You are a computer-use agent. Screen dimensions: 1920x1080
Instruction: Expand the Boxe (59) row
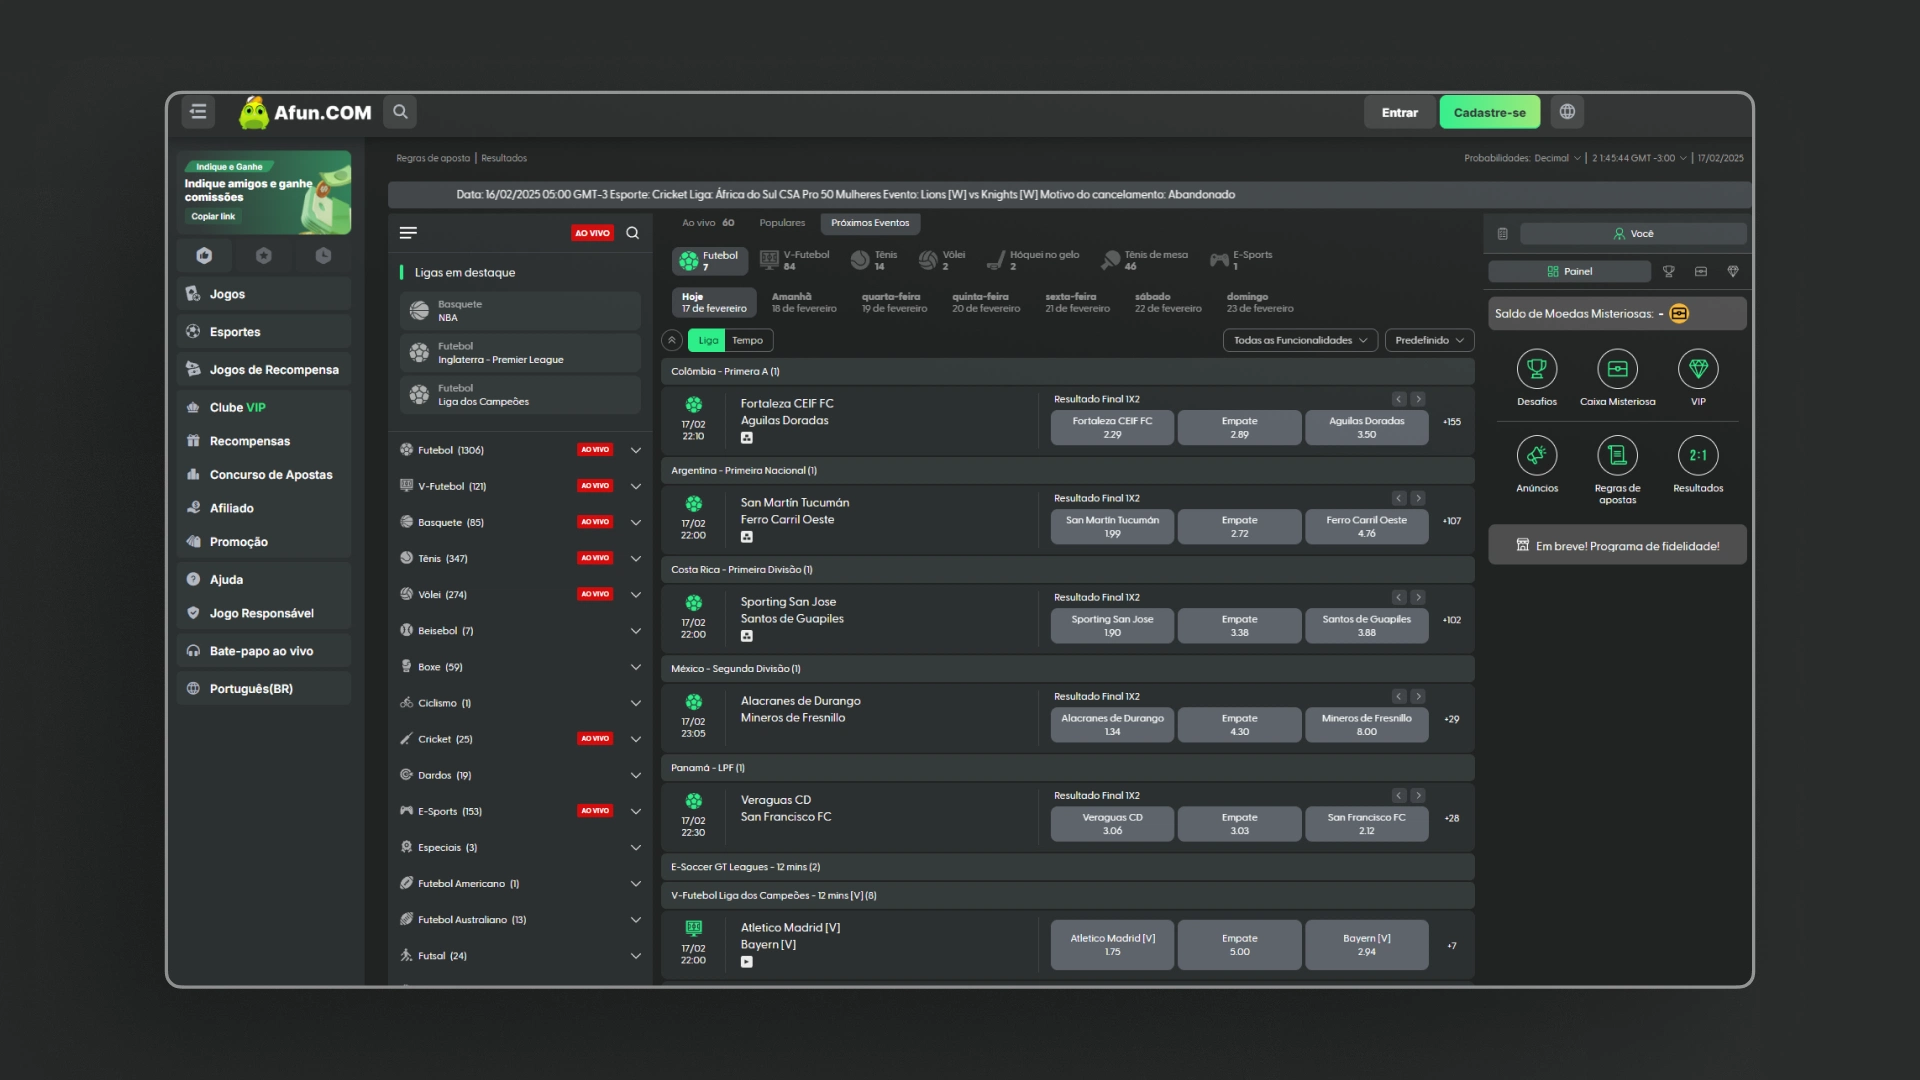(x=520, y=667)
